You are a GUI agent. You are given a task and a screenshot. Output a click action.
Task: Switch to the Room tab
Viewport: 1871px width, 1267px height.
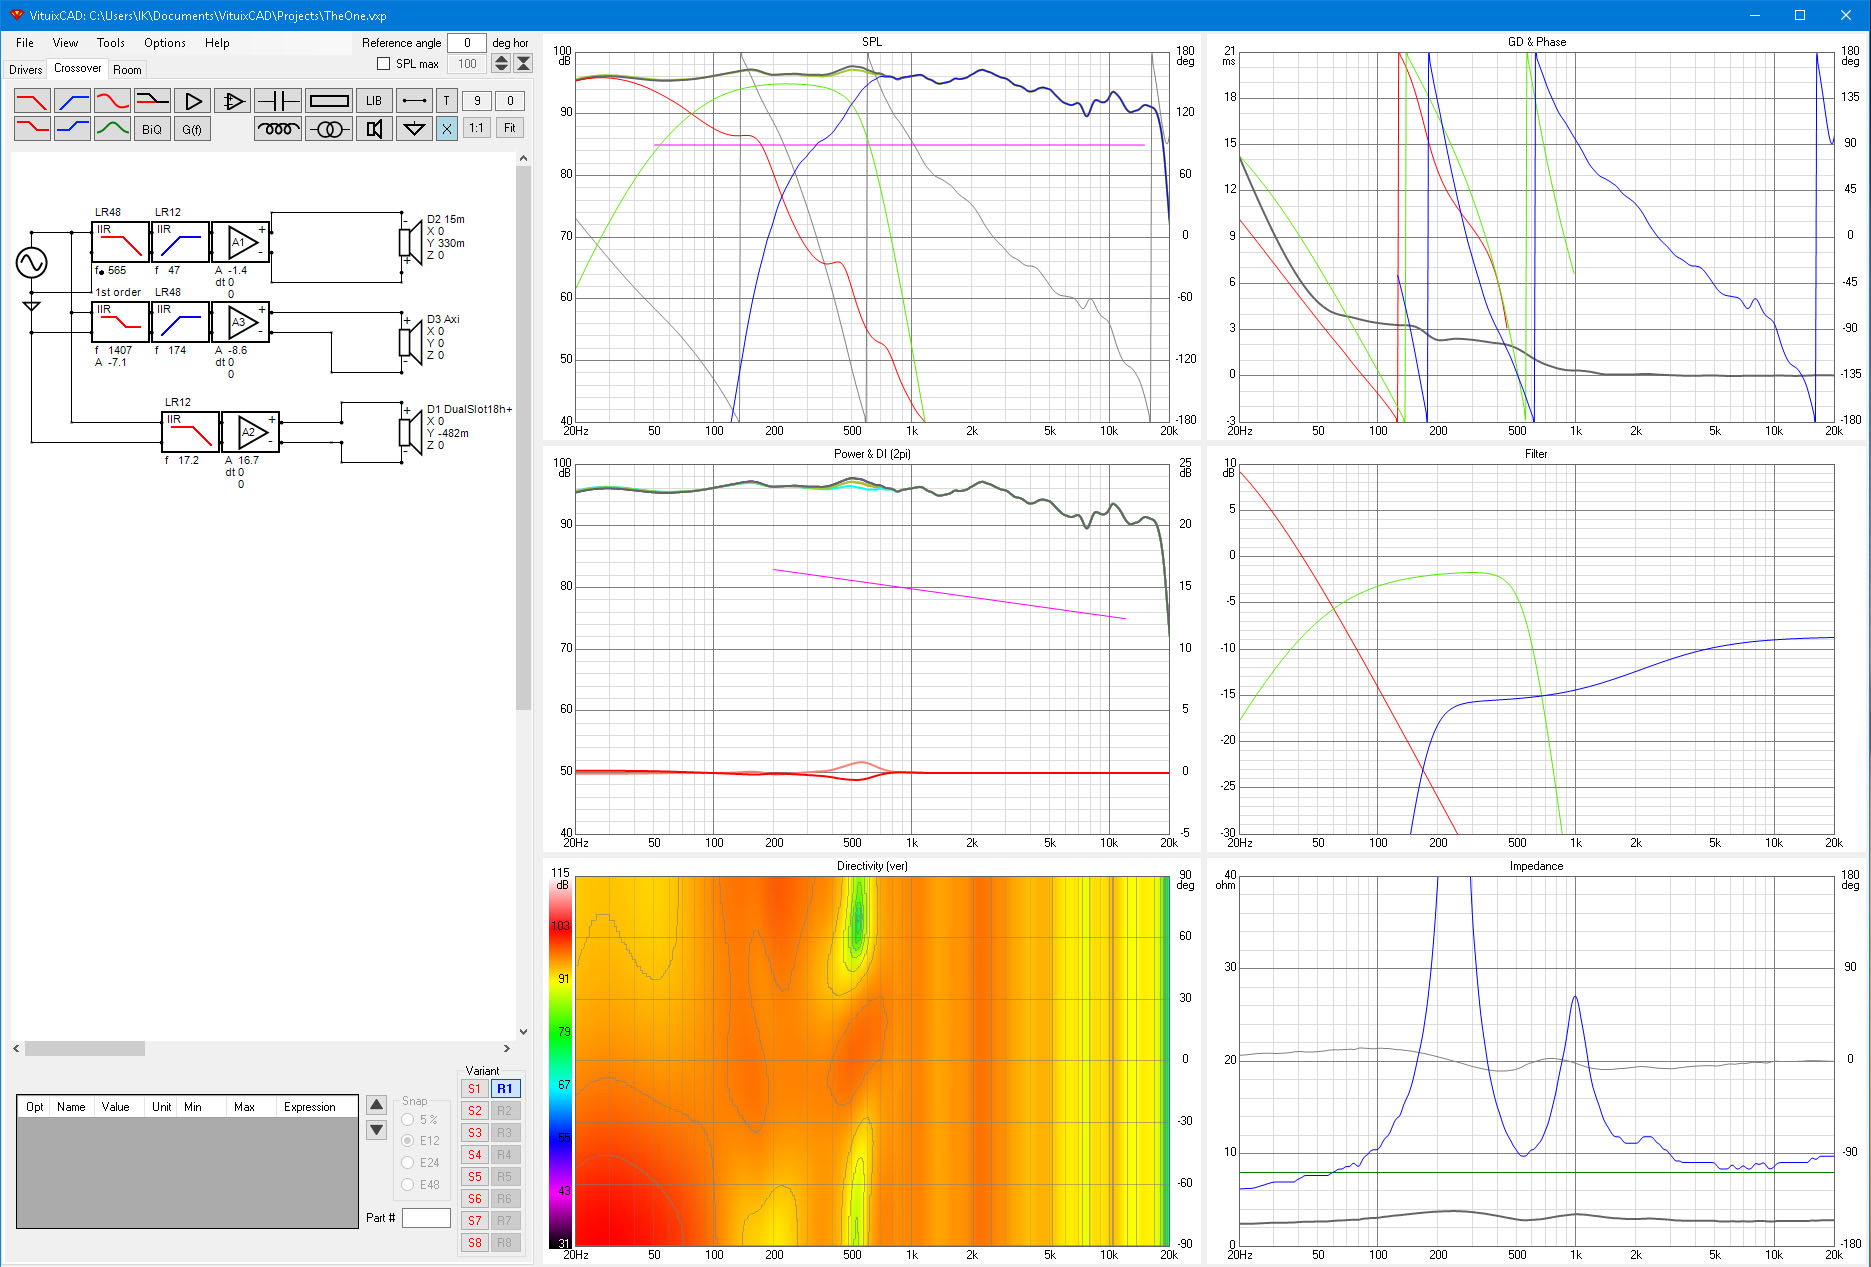coord(127,70)
